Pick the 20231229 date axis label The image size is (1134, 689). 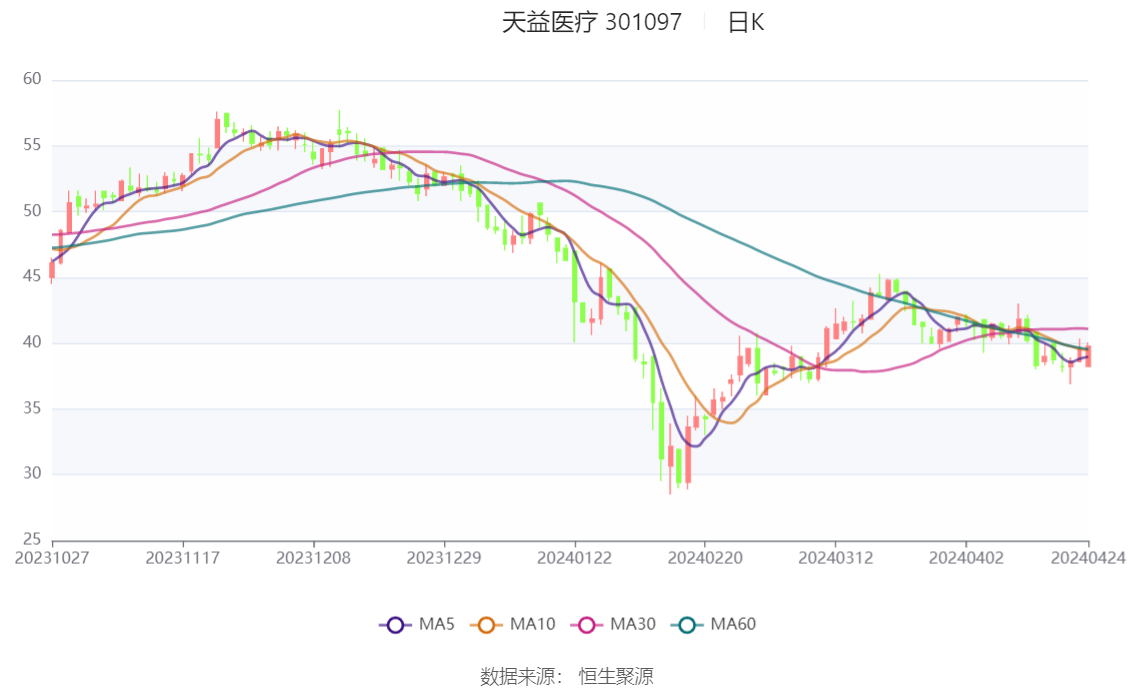point(444,558)
